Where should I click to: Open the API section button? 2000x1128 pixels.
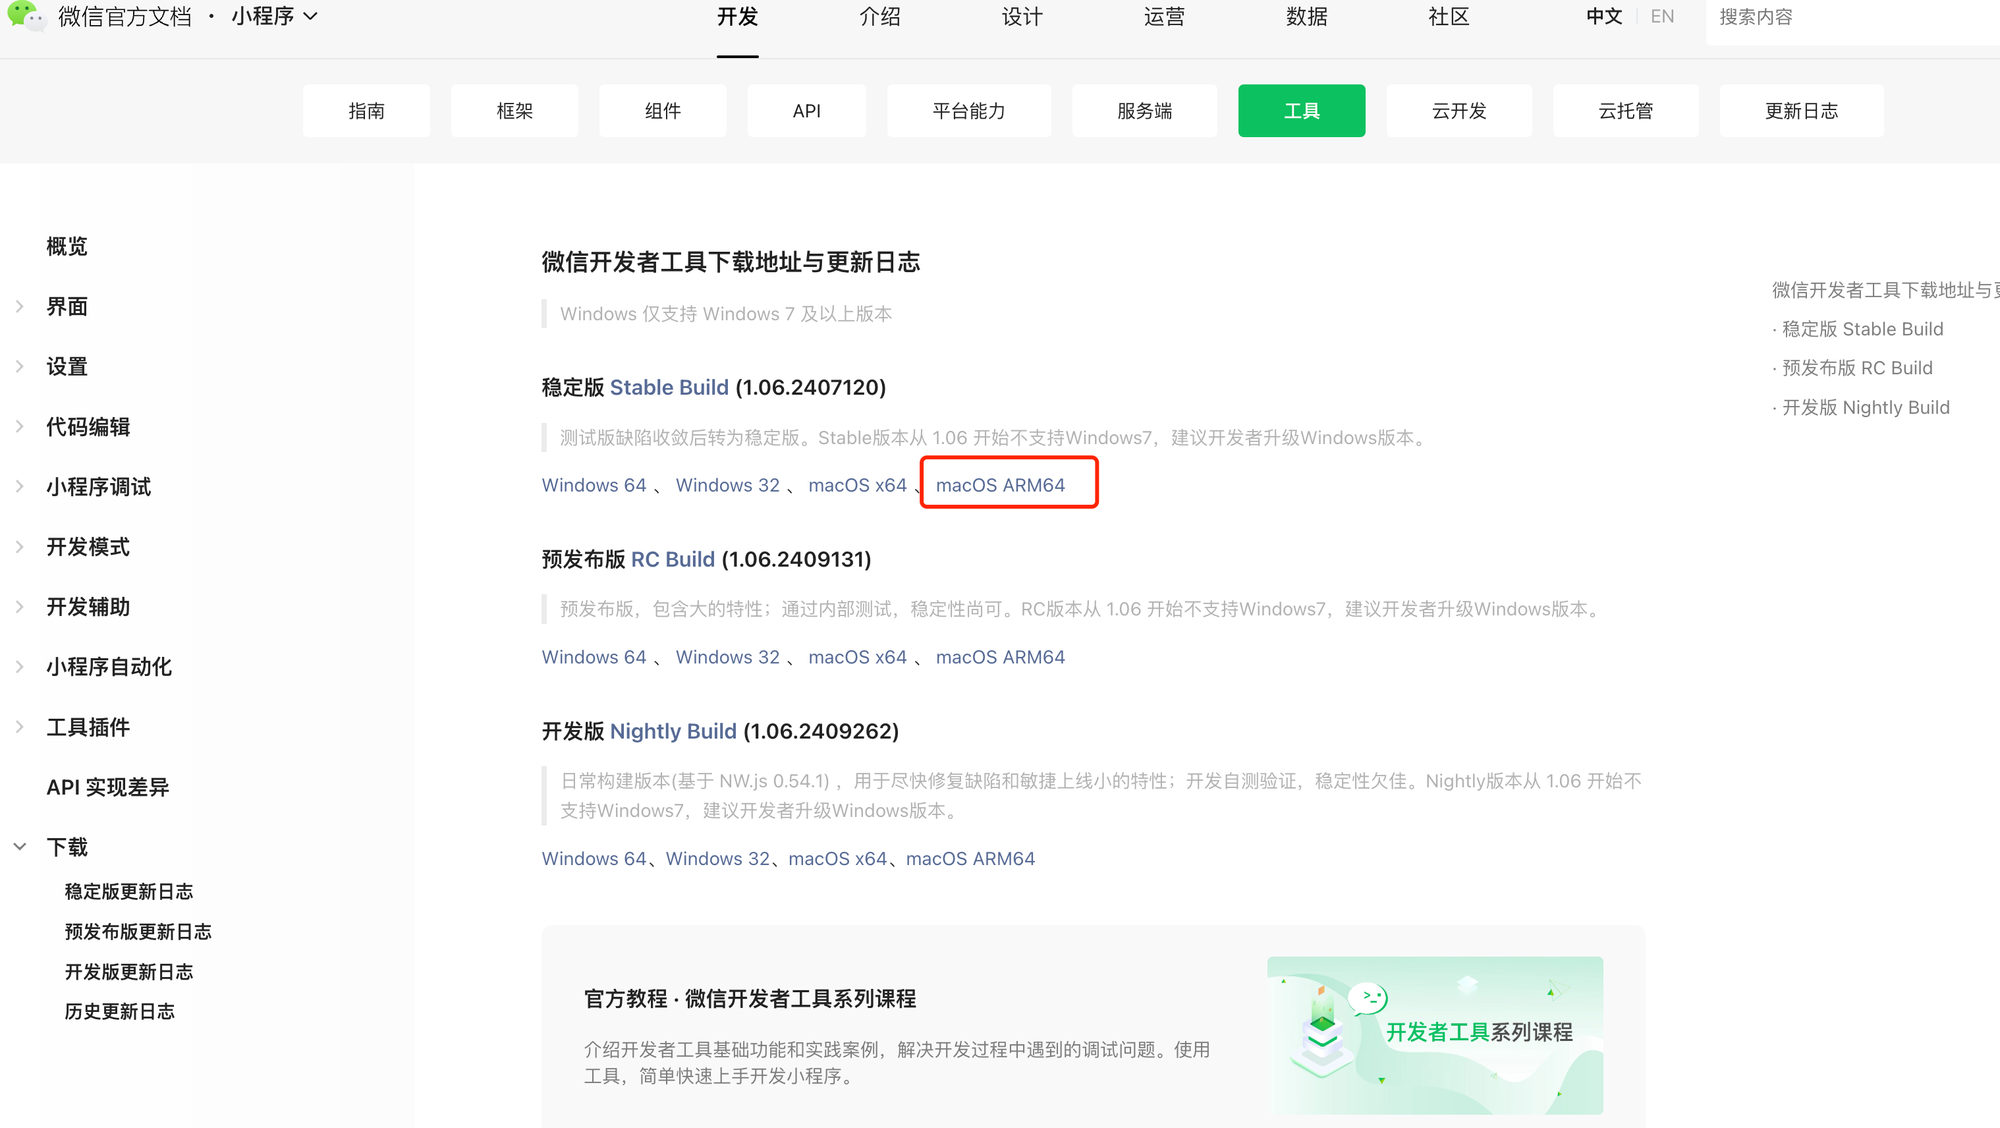click(806, 111)
